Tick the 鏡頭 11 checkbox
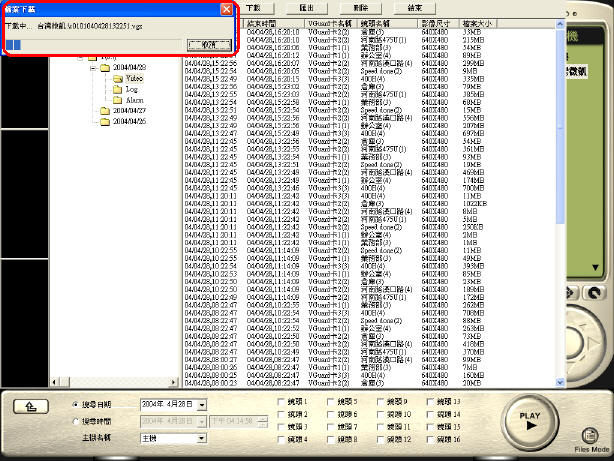 click(x=380, y=427)
